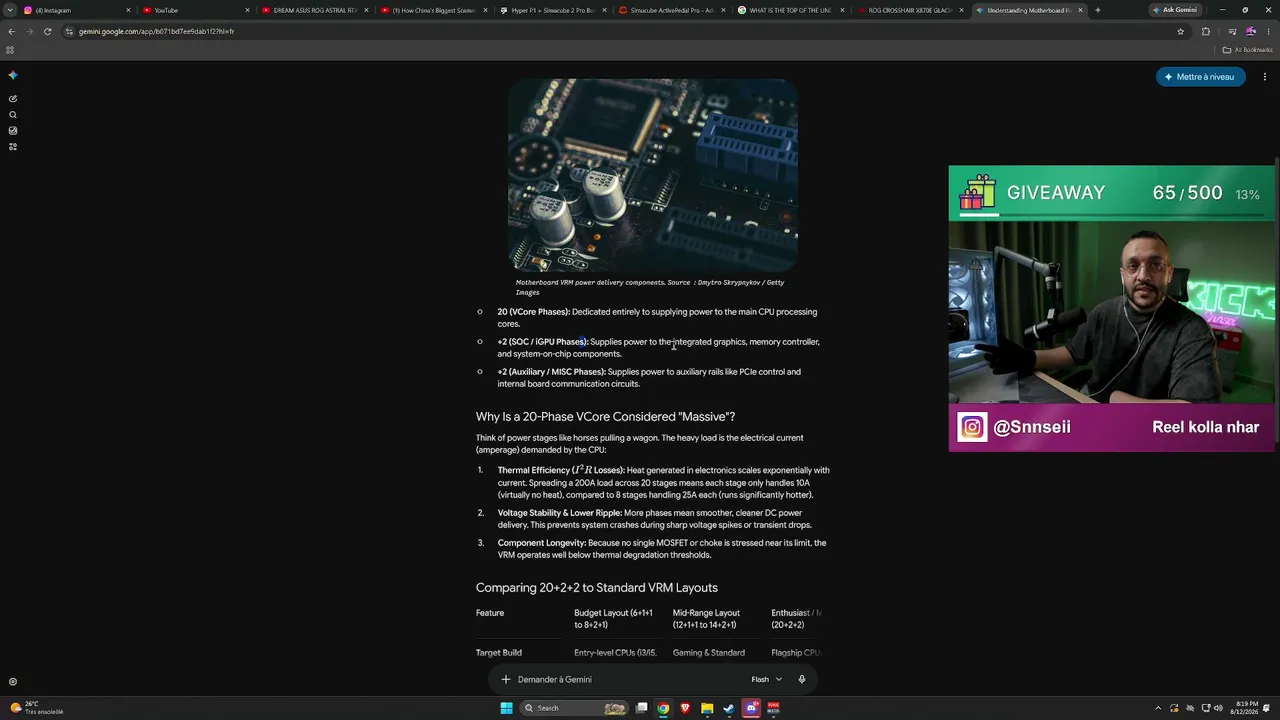Click the motherboard VRM image

click(x=653, y=175)
